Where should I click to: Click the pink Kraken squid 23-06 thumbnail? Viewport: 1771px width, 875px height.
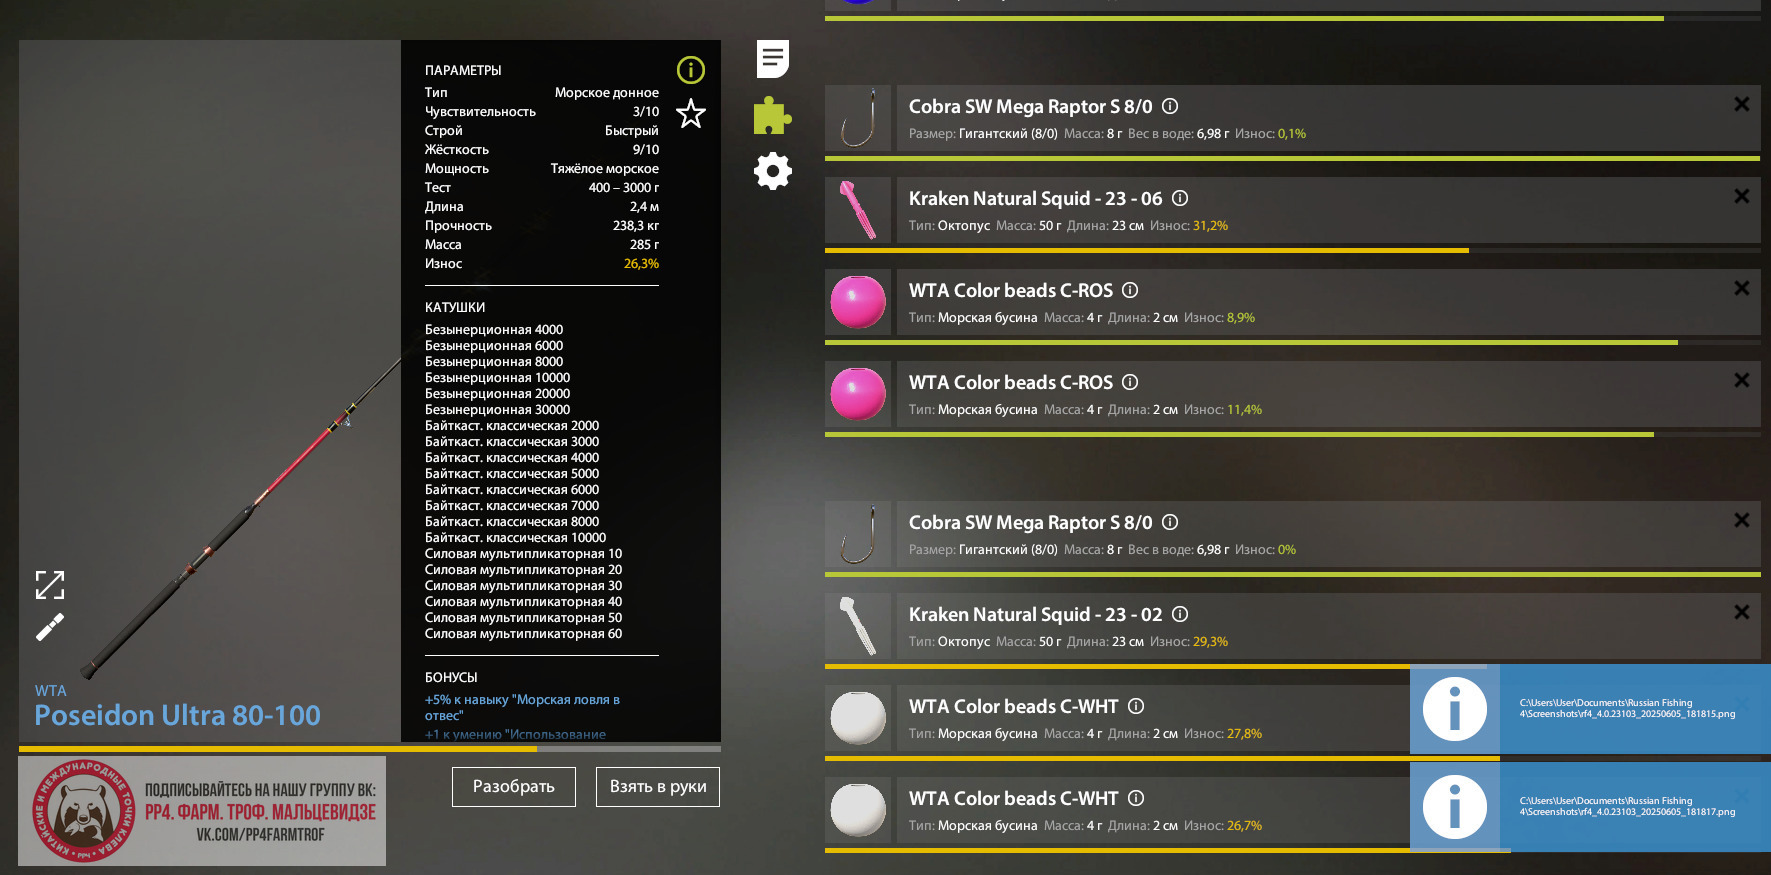click(x=858, y=210)
